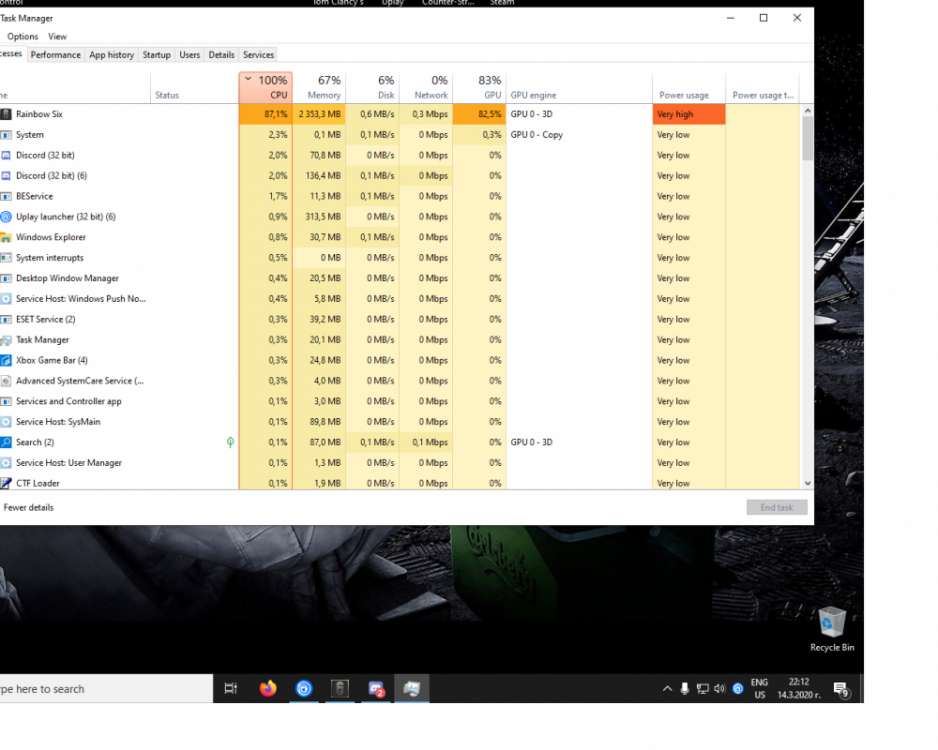This screenshot has width=938, height=750.
Task: Click the Task Manager process icon
Action: tap(5, 340)
